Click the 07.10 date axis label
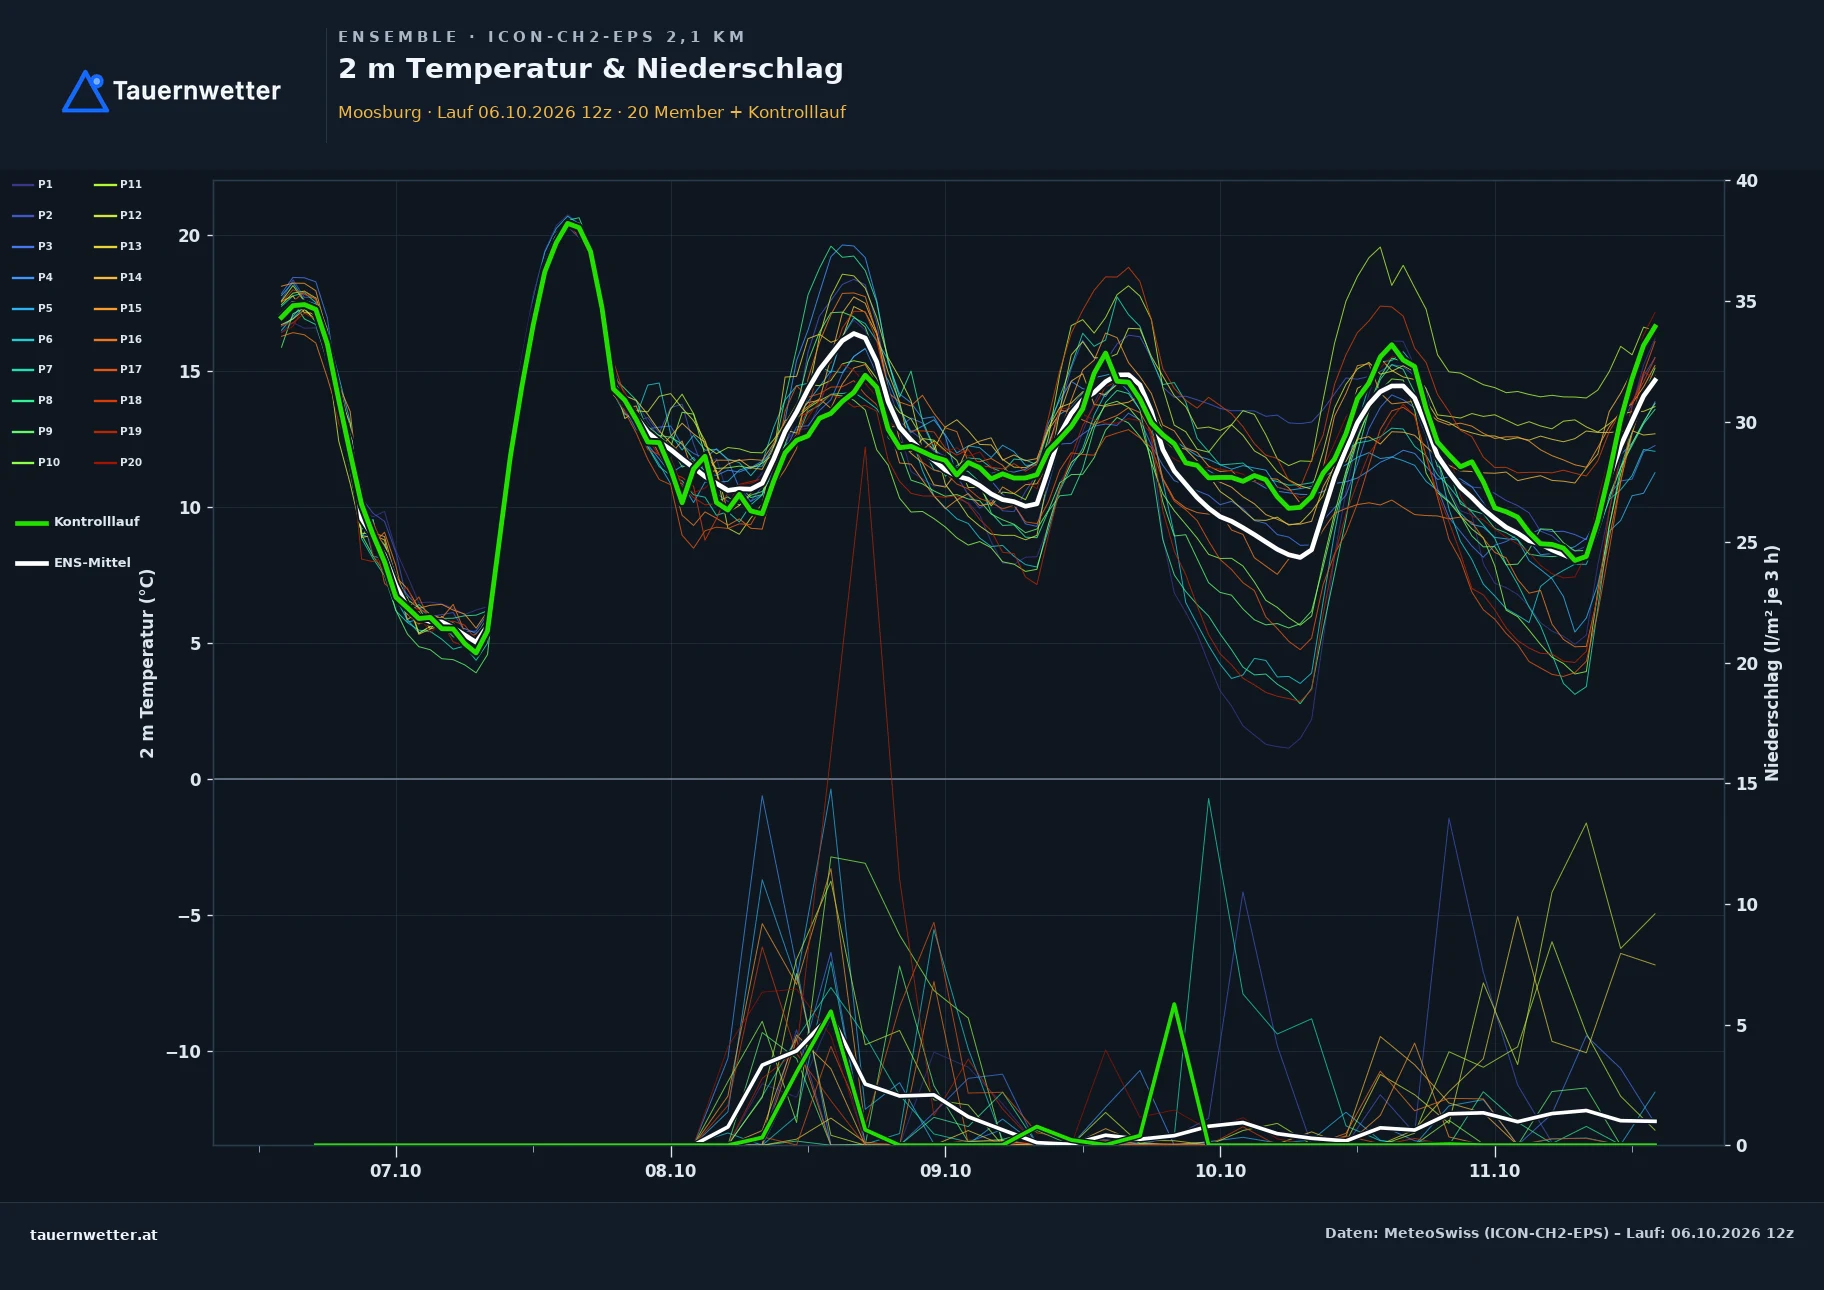Screen dimensions: 1824x1290 [396, 1171]
